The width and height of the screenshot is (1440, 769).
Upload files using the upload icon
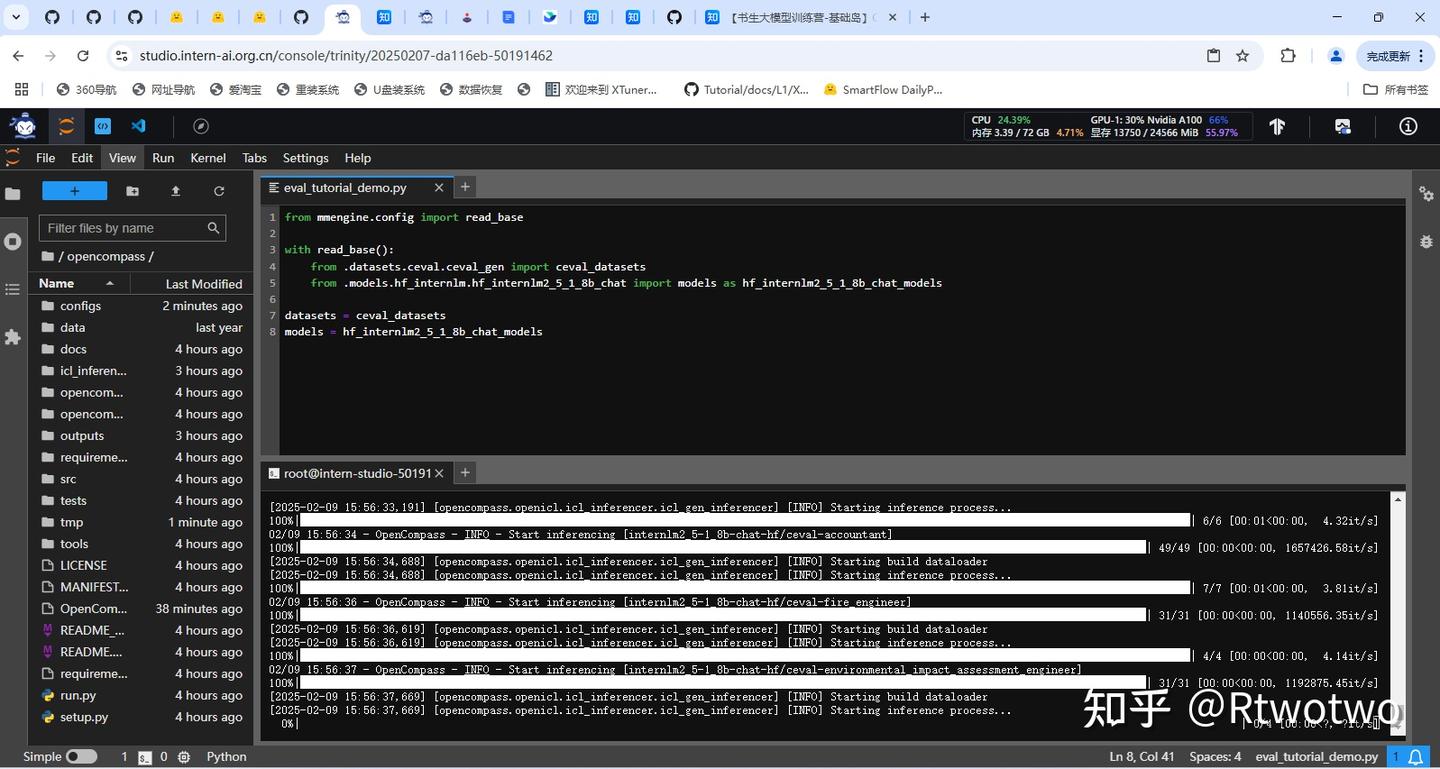176,191
